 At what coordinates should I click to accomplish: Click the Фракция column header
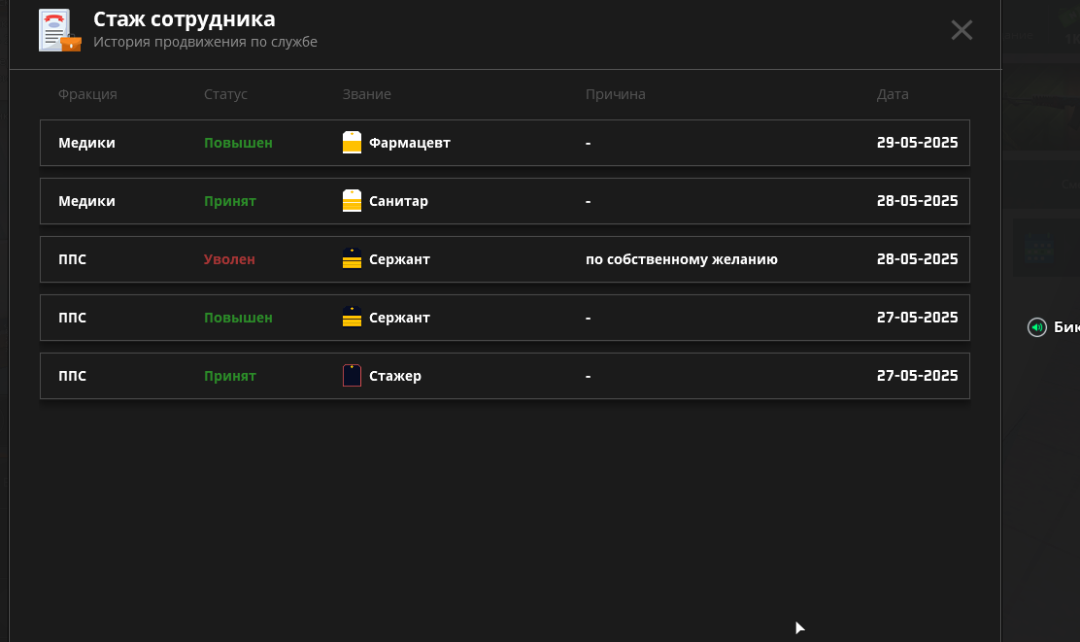tap(87, 94)
